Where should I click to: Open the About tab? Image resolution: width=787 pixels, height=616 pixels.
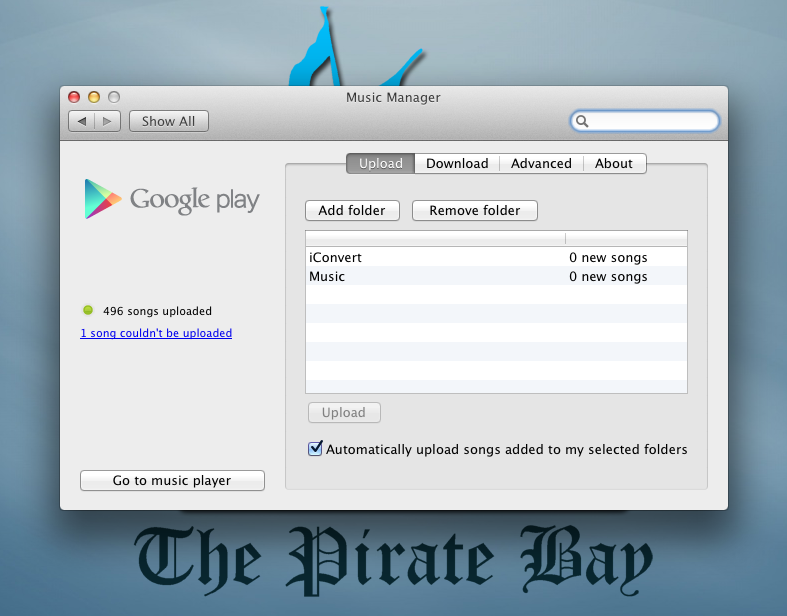click(614, 164)
